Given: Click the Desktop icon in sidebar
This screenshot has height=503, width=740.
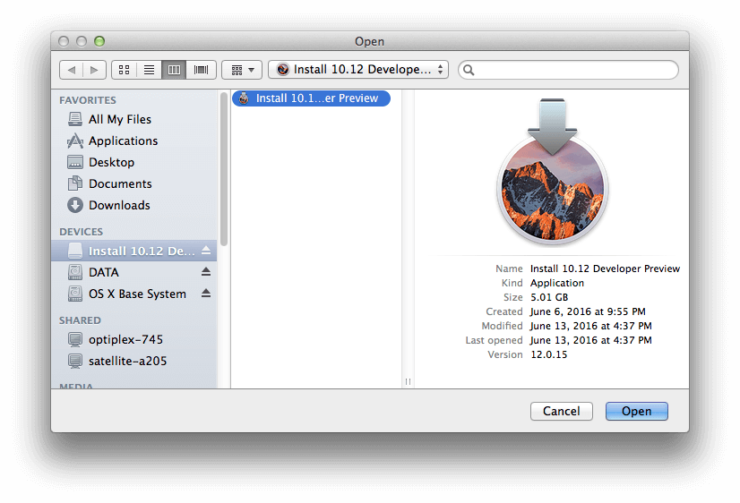Looking at the screenshot, I should pyautogui.click(x=75, y=162).
